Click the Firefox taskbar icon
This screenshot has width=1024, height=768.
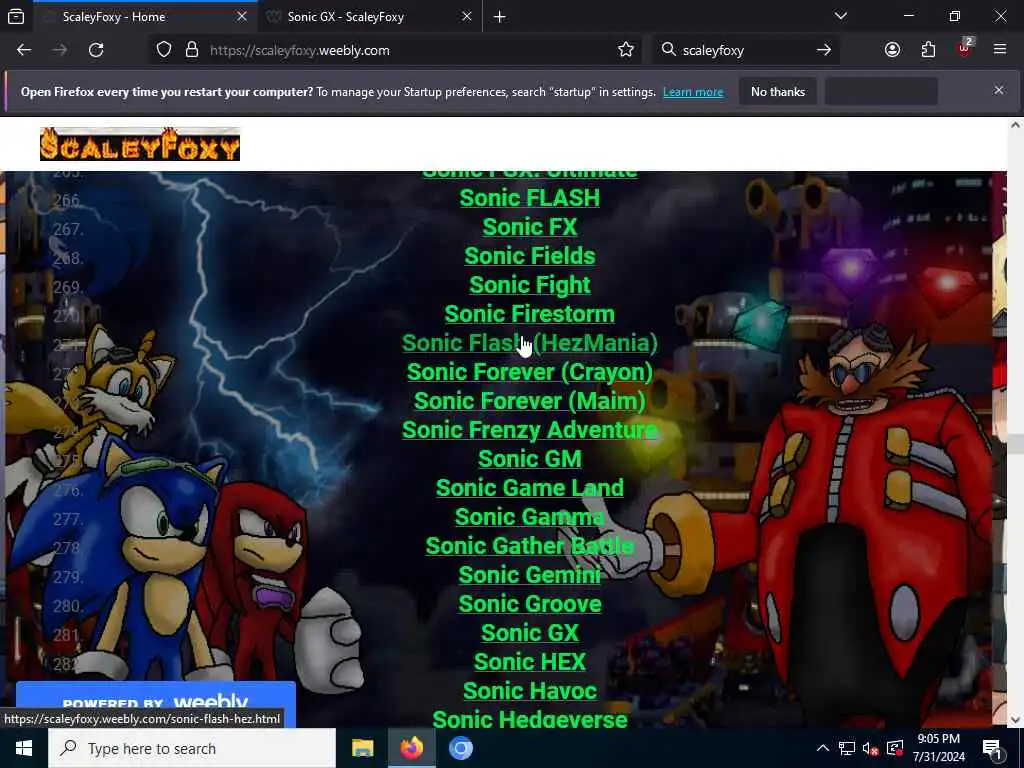coord(411,748)
